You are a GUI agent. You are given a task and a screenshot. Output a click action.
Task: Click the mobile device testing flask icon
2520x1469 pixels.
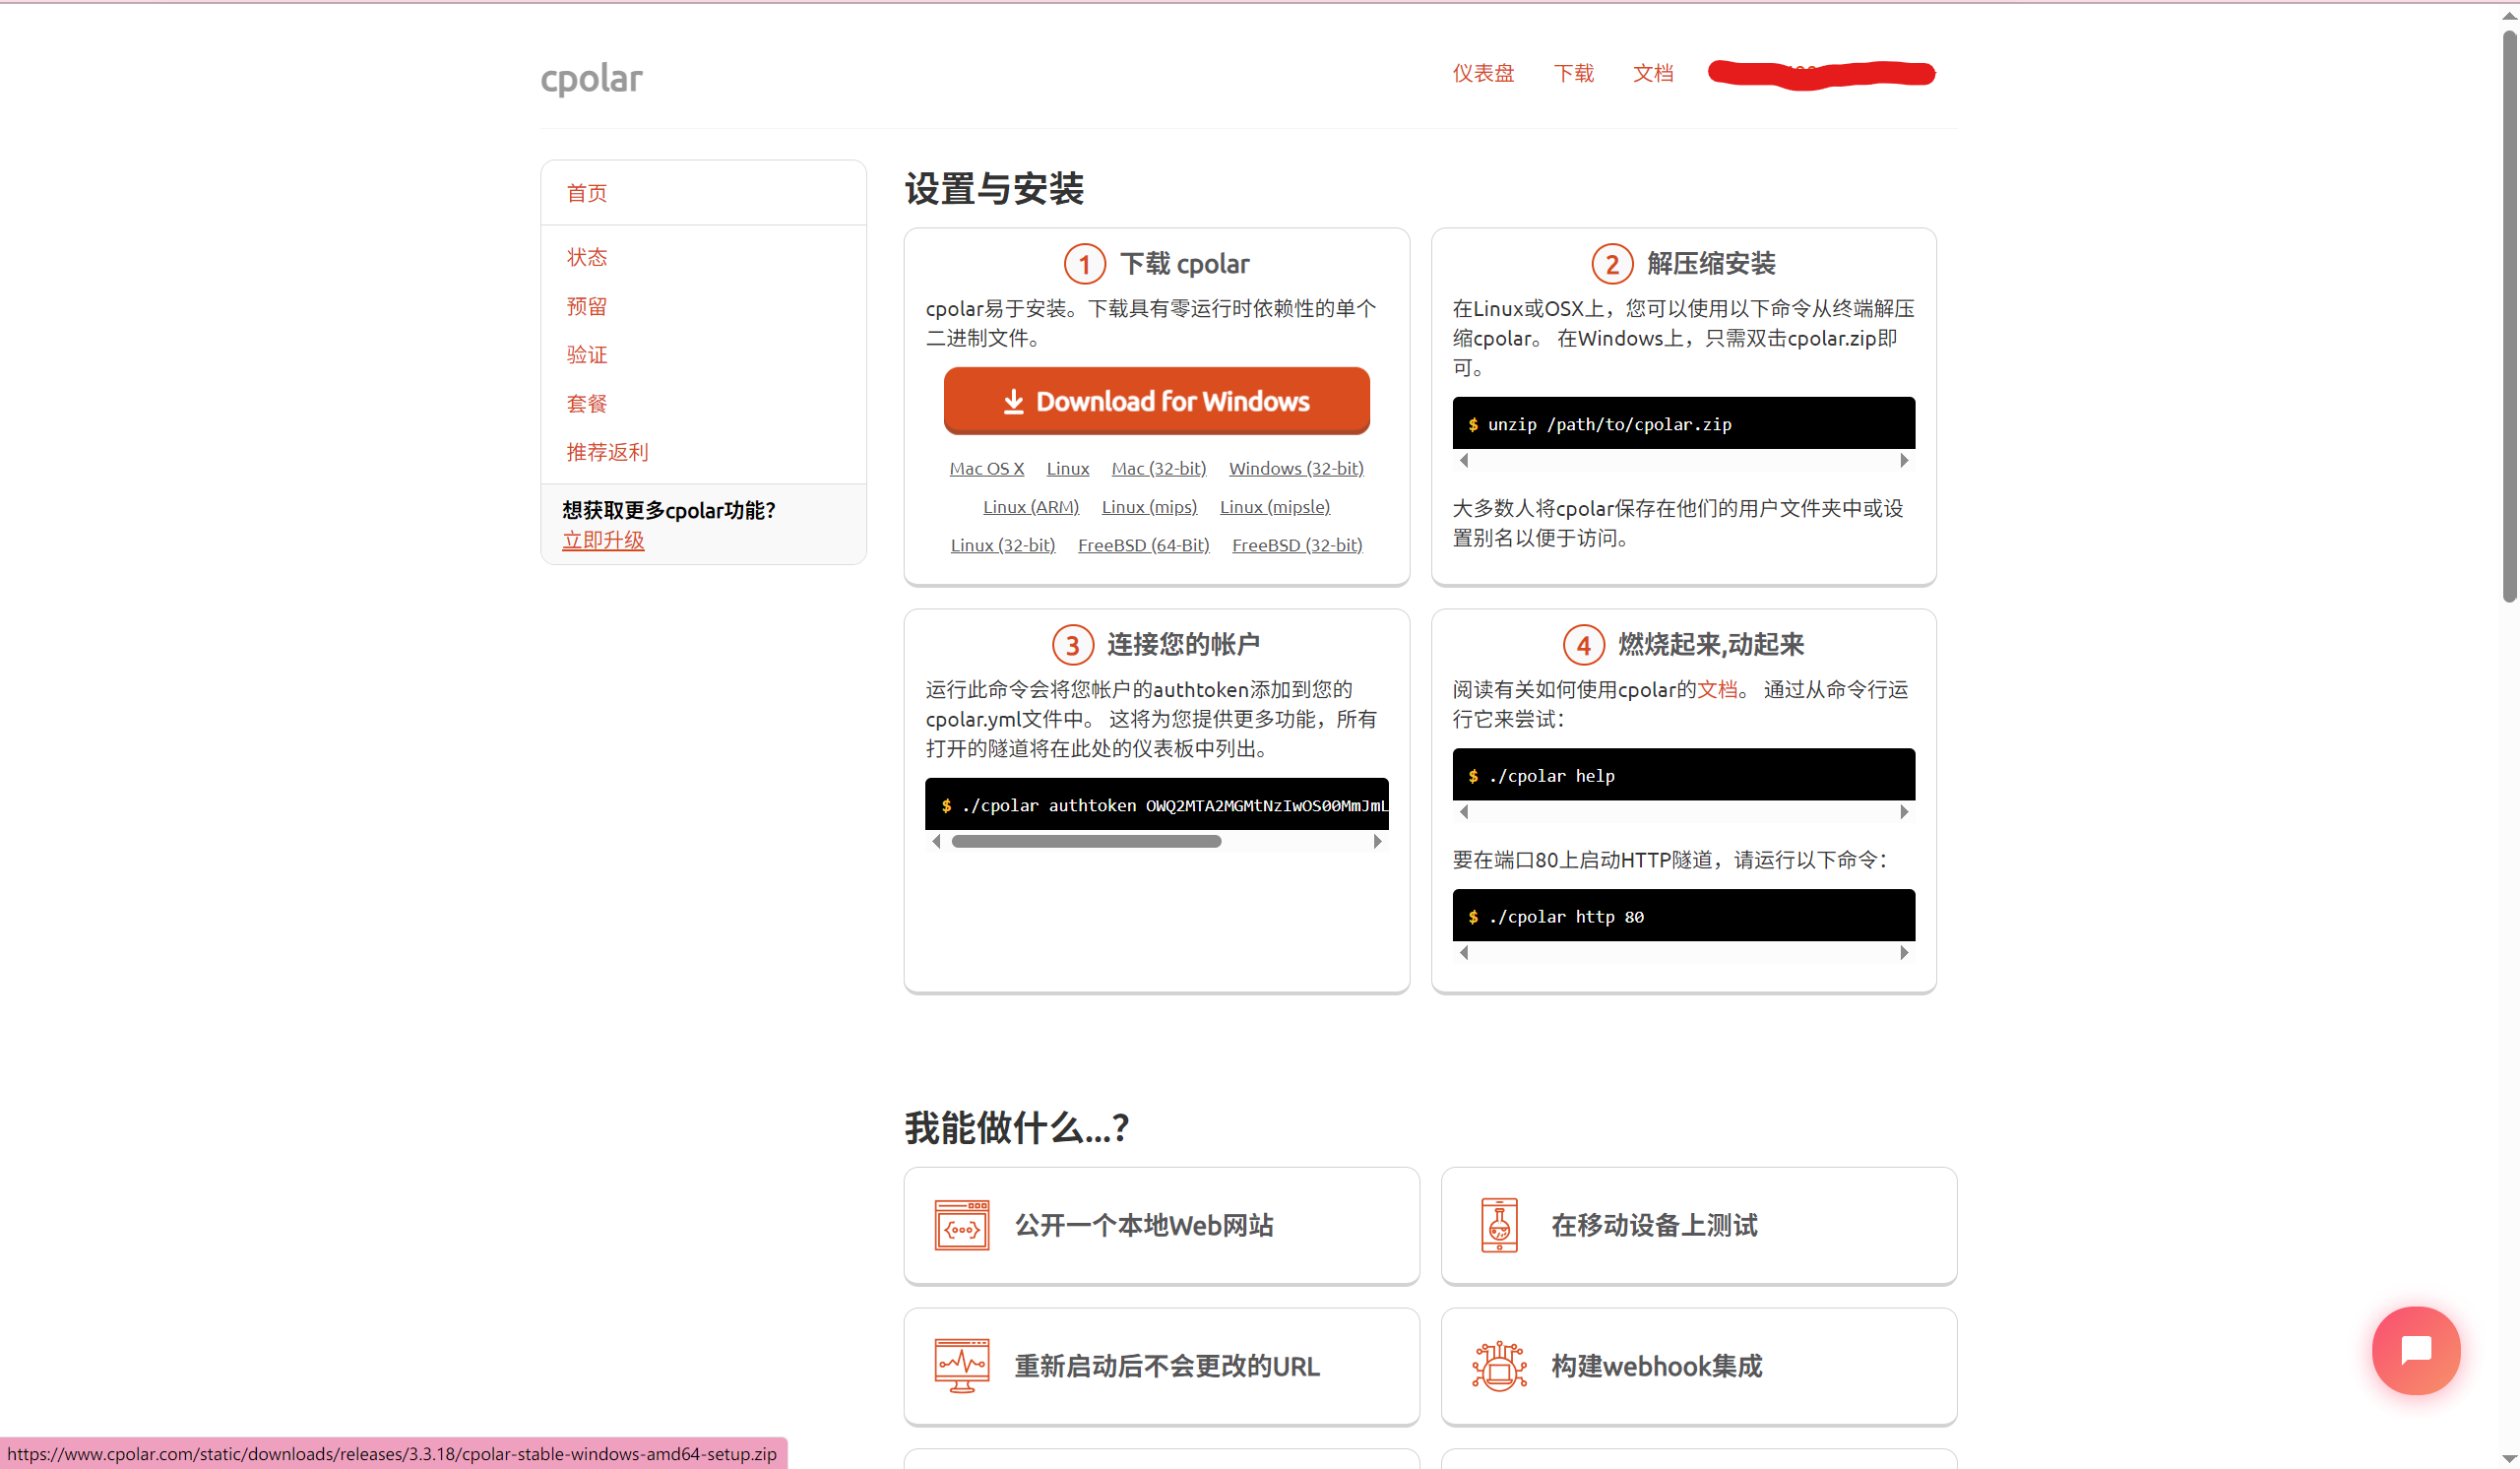tap(1499, 1225)
